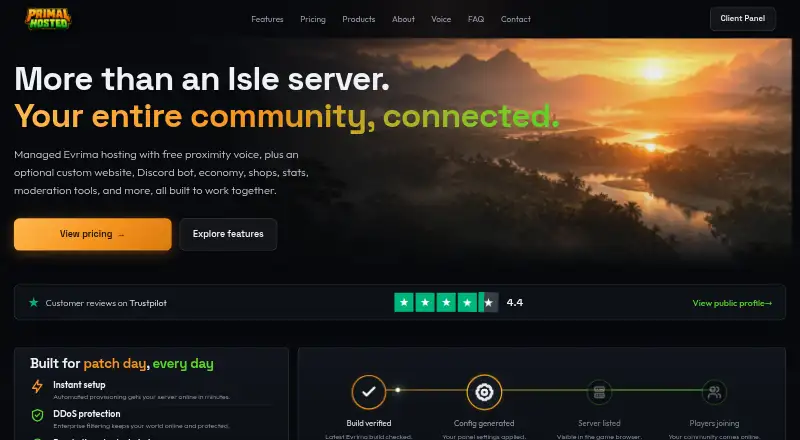Click the Server listed label
This screenshot has width=800, height=440.
point(599,423)
